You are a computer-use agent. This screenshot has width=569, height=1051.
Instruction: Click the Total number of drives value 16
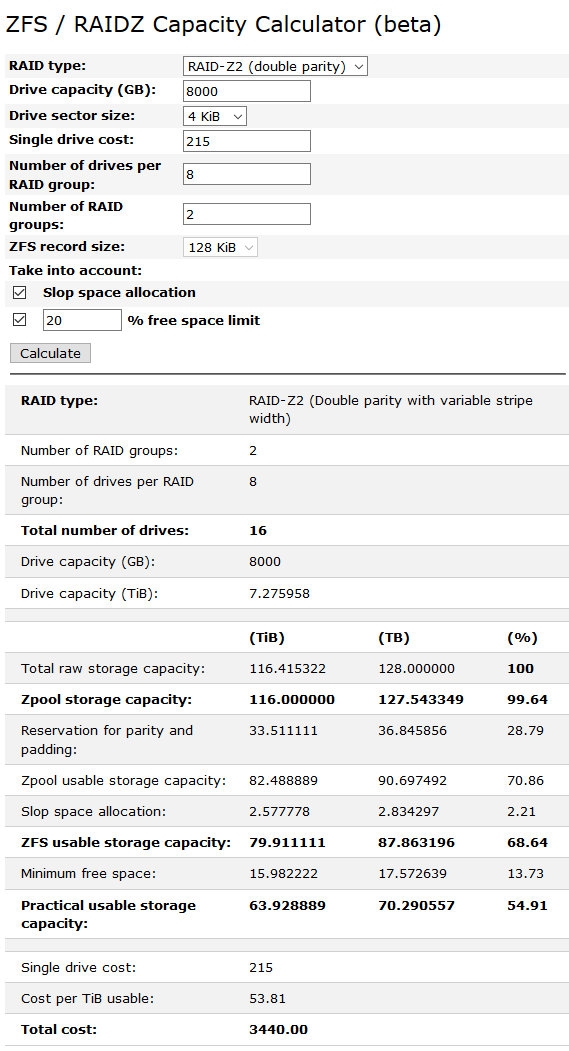tap(258, 531)
